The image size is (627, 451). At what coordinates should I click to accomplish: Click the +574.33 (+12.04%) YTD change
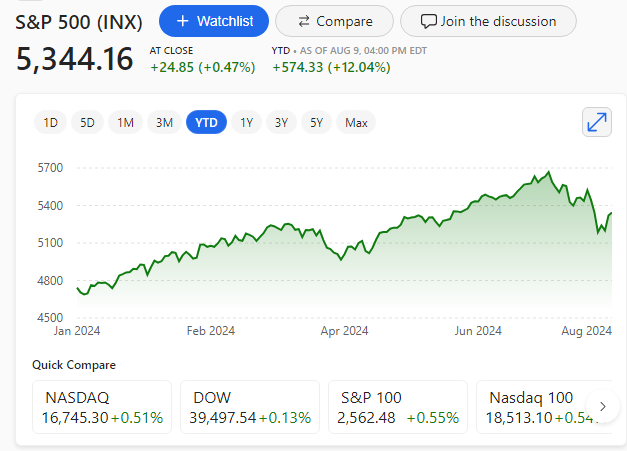click(331, 67)
